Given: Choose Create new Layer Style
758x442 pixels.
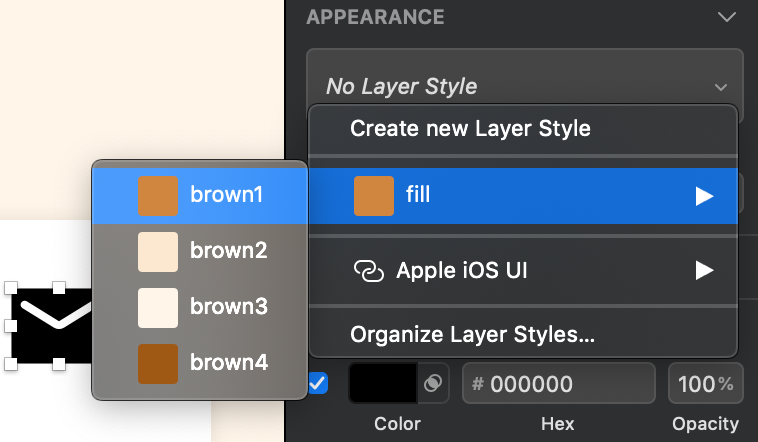Looking at the screenshot, I should pyautogui.click(x=470, y=129).
